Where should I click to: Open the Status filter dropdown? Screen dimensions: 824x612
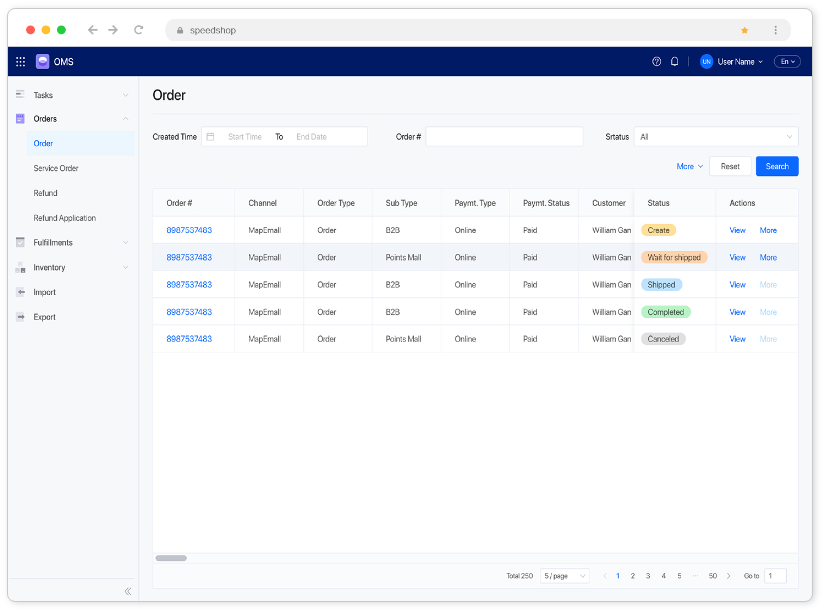click(x=716, y=137)
